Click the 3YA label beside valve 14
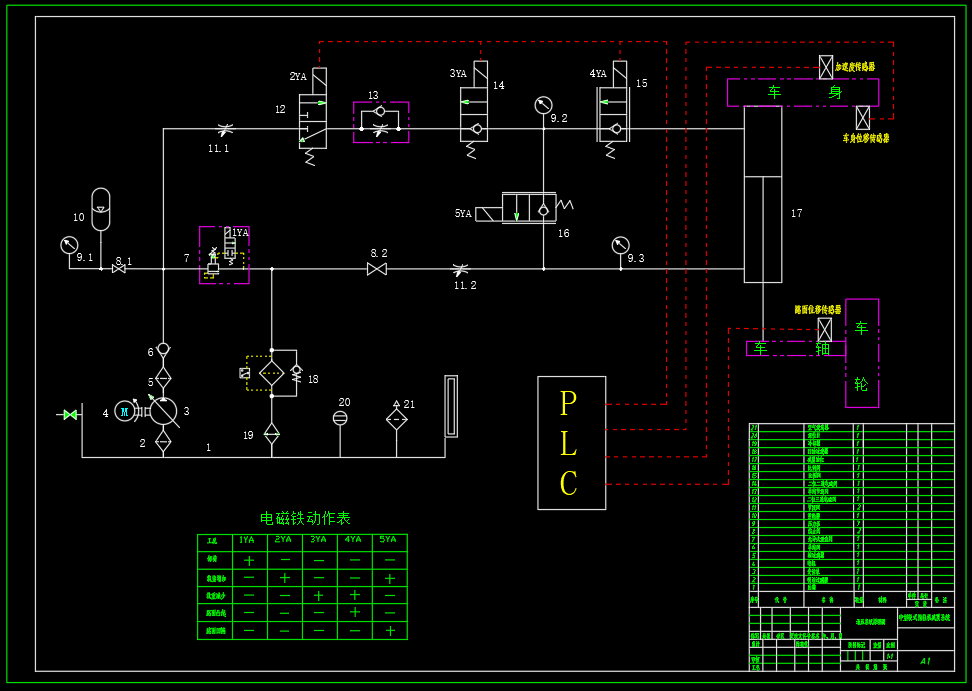The image size is (972, 691). pos(458,74)
